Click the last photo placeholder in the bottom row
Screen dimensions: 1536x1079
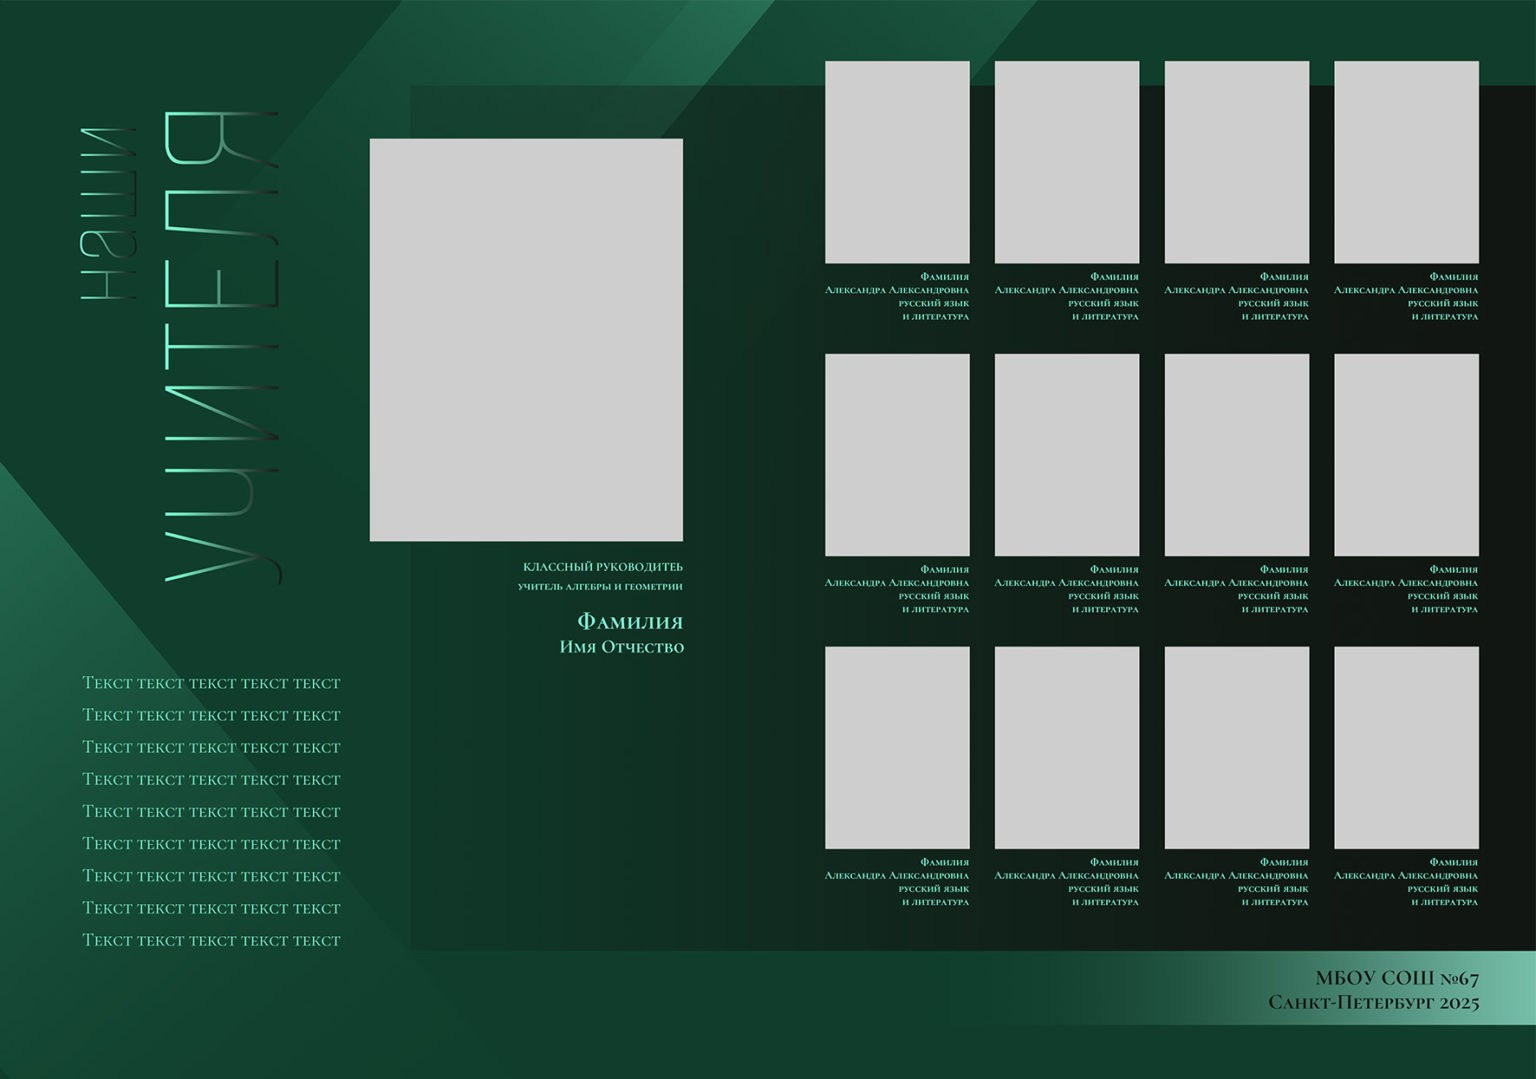tap(1406, 747)
